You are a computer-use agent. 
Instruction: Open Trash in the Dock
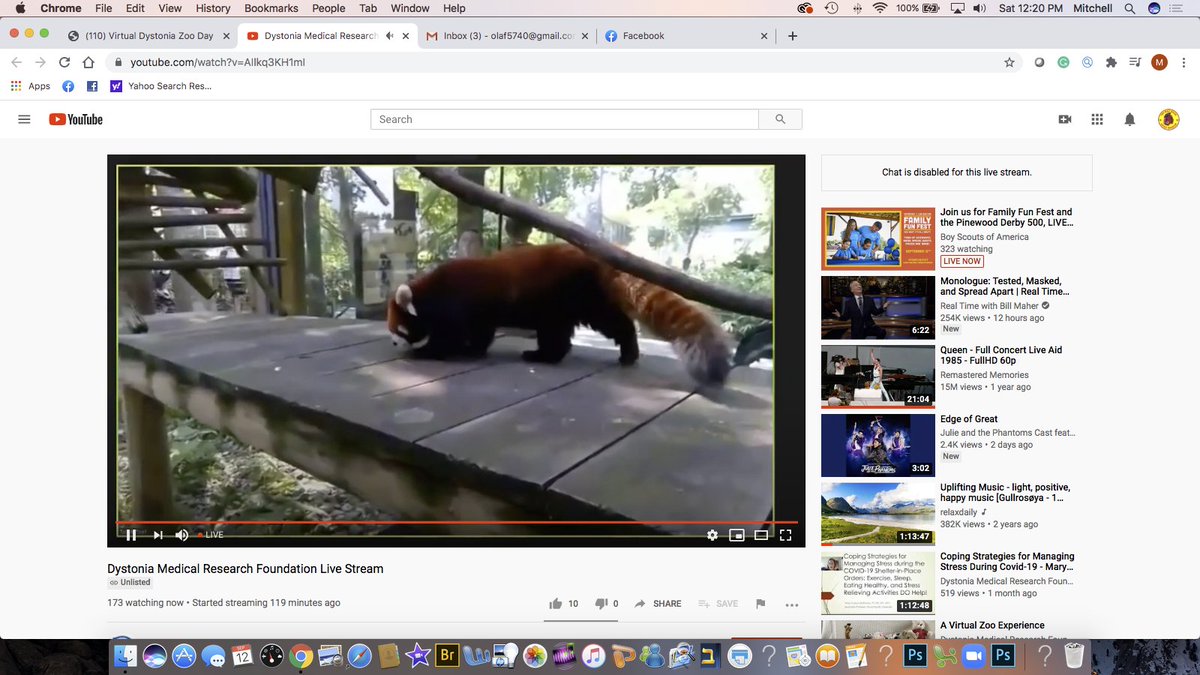(x=1074, y=656)
